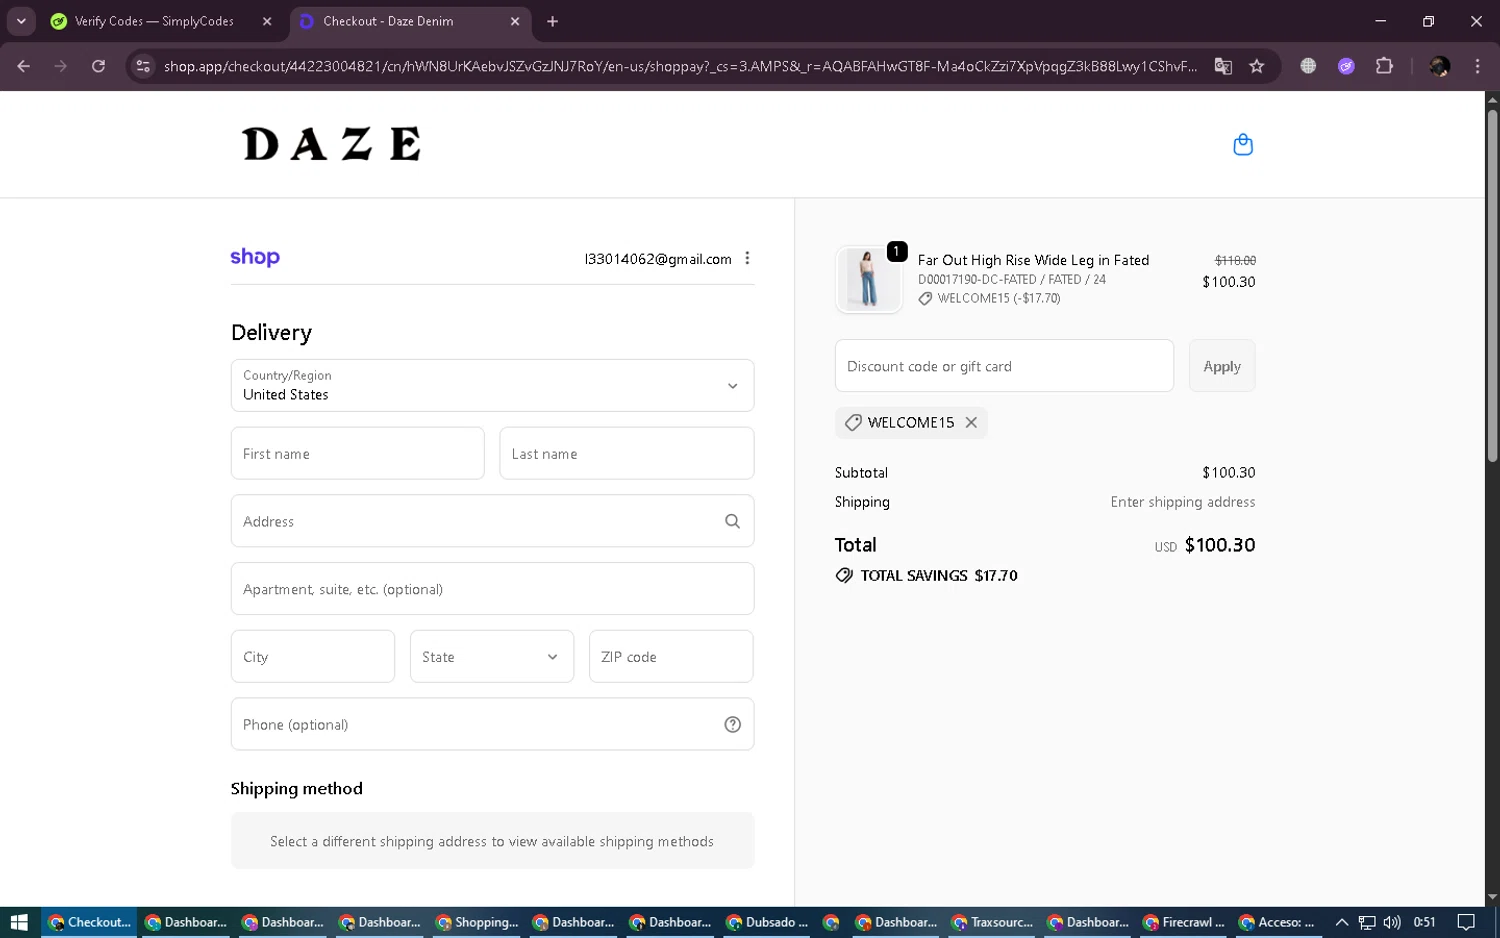The width and height of the screenshot is (1500, 938).
Task: View site information icon in address bar
Action: click(143, 66)
